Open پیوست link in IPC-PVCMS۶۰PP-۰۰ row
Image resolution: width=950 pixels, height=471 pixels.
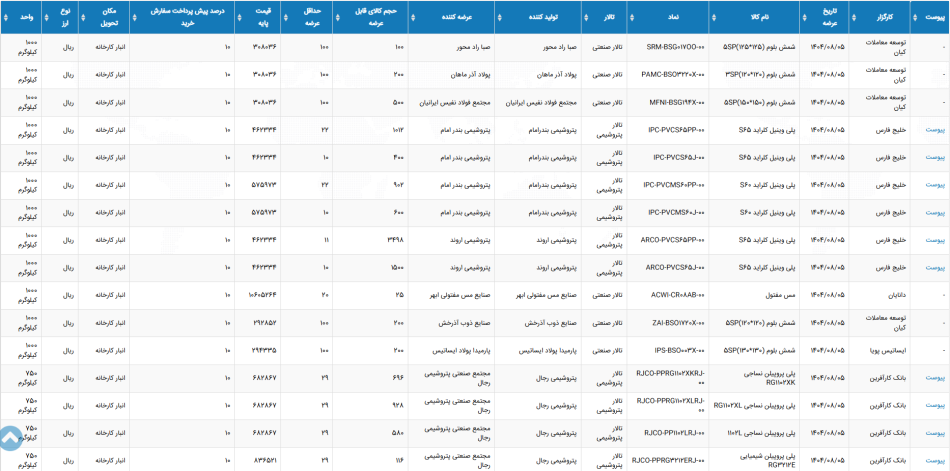point(935,185)
